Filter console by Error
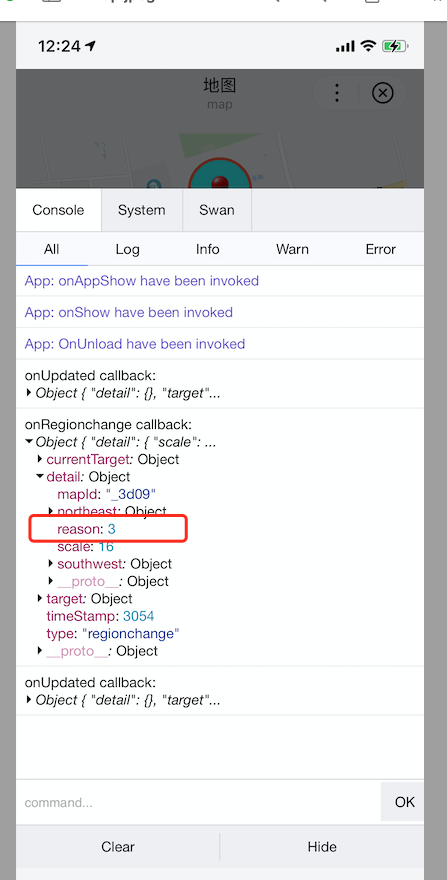This screenshot has height=880, width=447. [x=380, y=249]
